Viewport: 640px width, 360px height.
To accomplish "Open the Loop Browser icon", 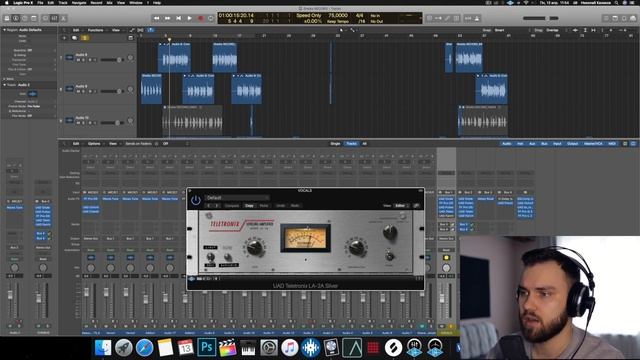I will pyautogui.click(x=624, y=18).
